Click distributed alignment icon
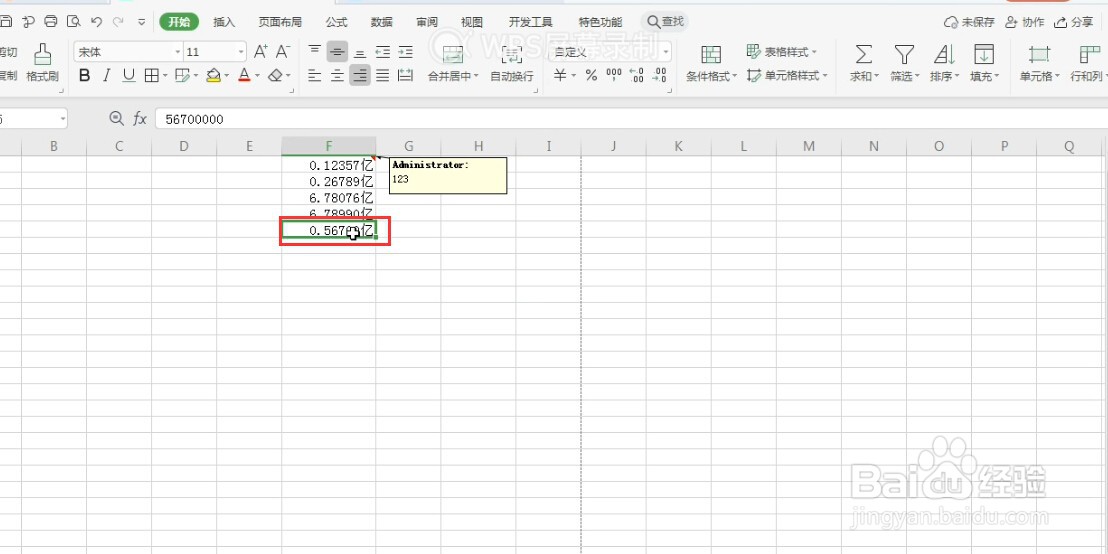 click(x=406, y=76)
